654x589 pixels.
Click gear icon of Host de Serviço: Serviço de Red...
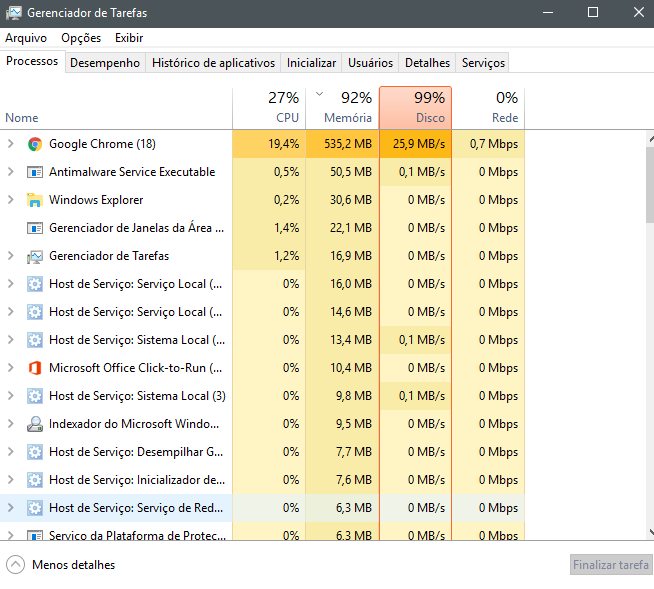pyautogui.click(x=35, y=508)
